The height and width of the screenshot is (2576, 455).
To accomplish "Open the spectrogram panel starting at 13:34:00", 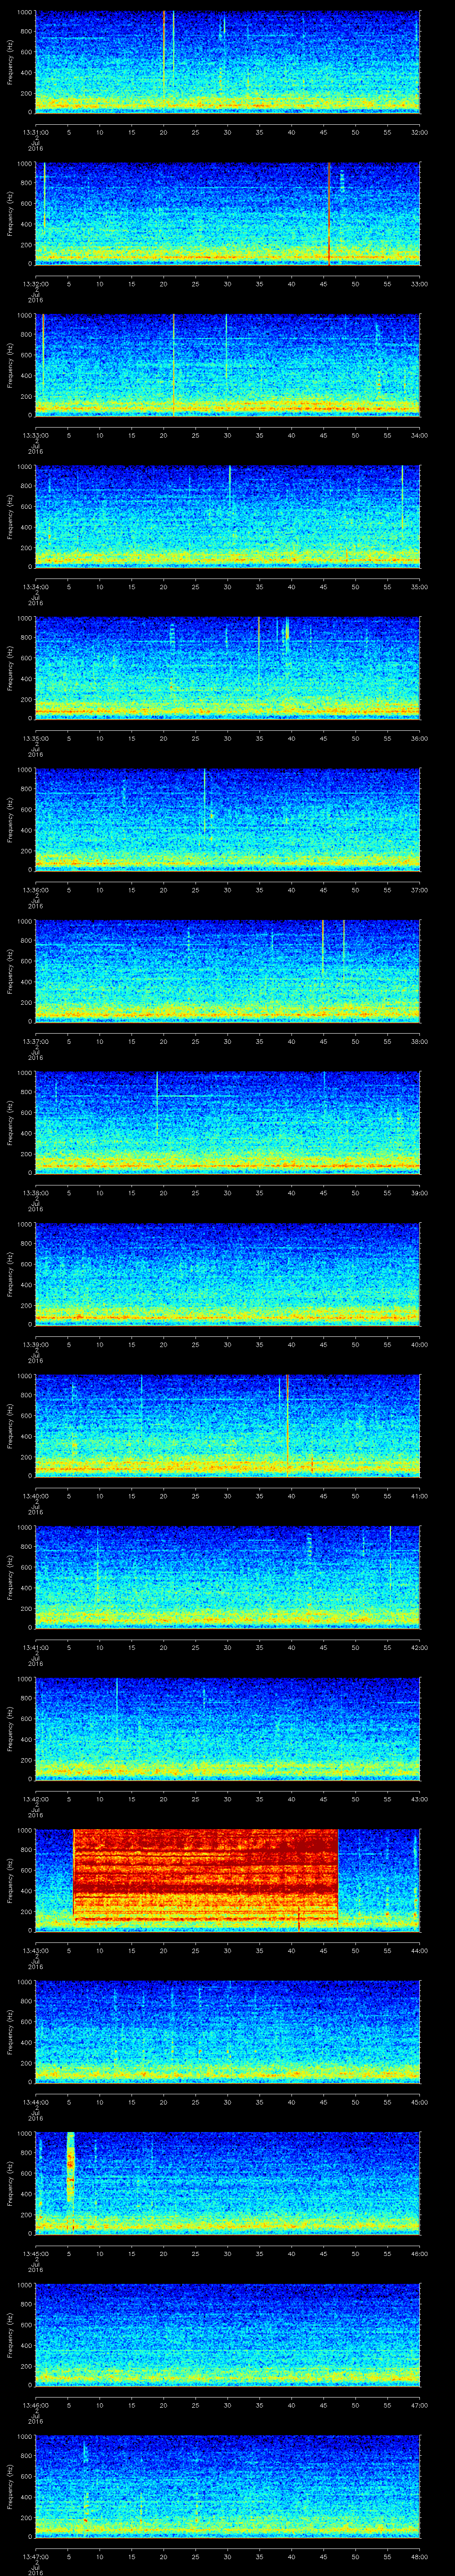I will [227, 516].
